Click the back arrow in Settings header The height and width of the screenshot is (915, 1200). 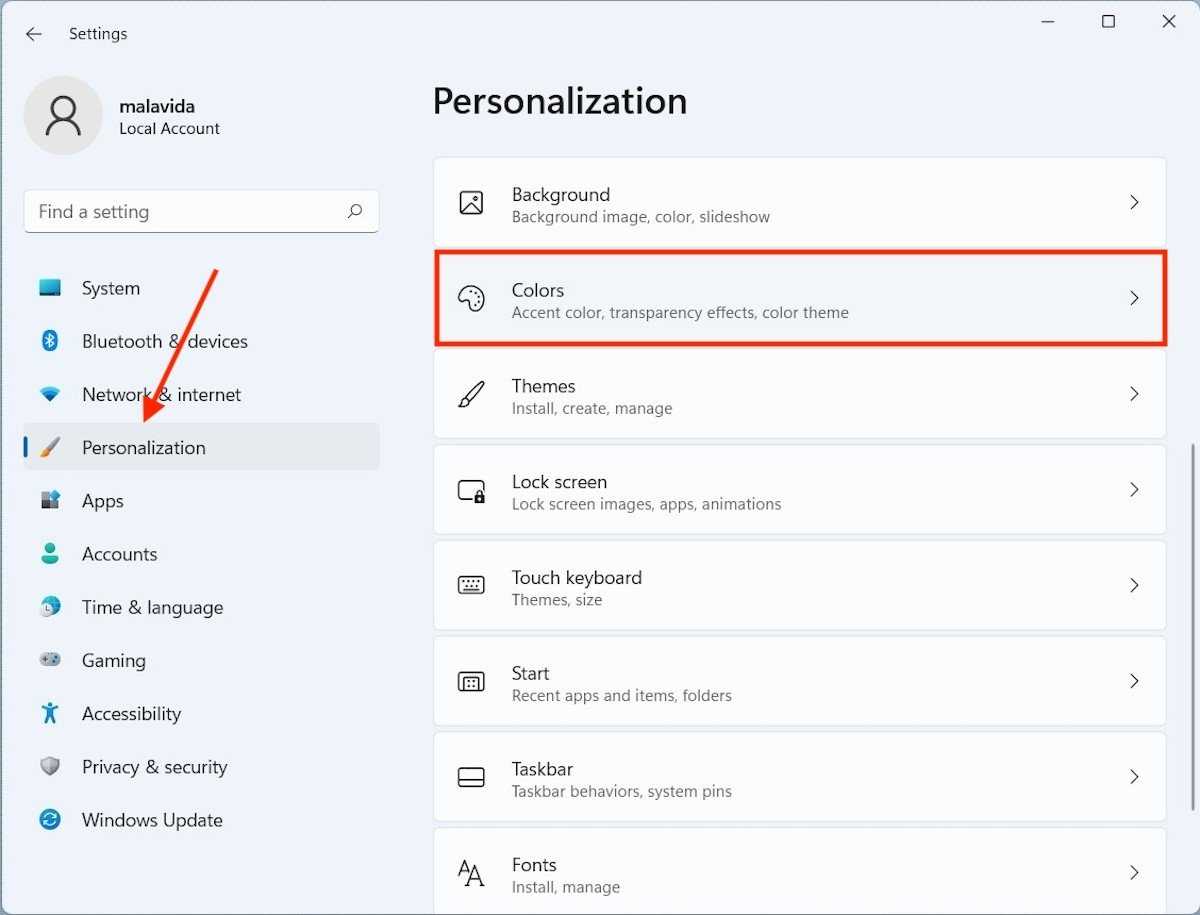[34, 34]
